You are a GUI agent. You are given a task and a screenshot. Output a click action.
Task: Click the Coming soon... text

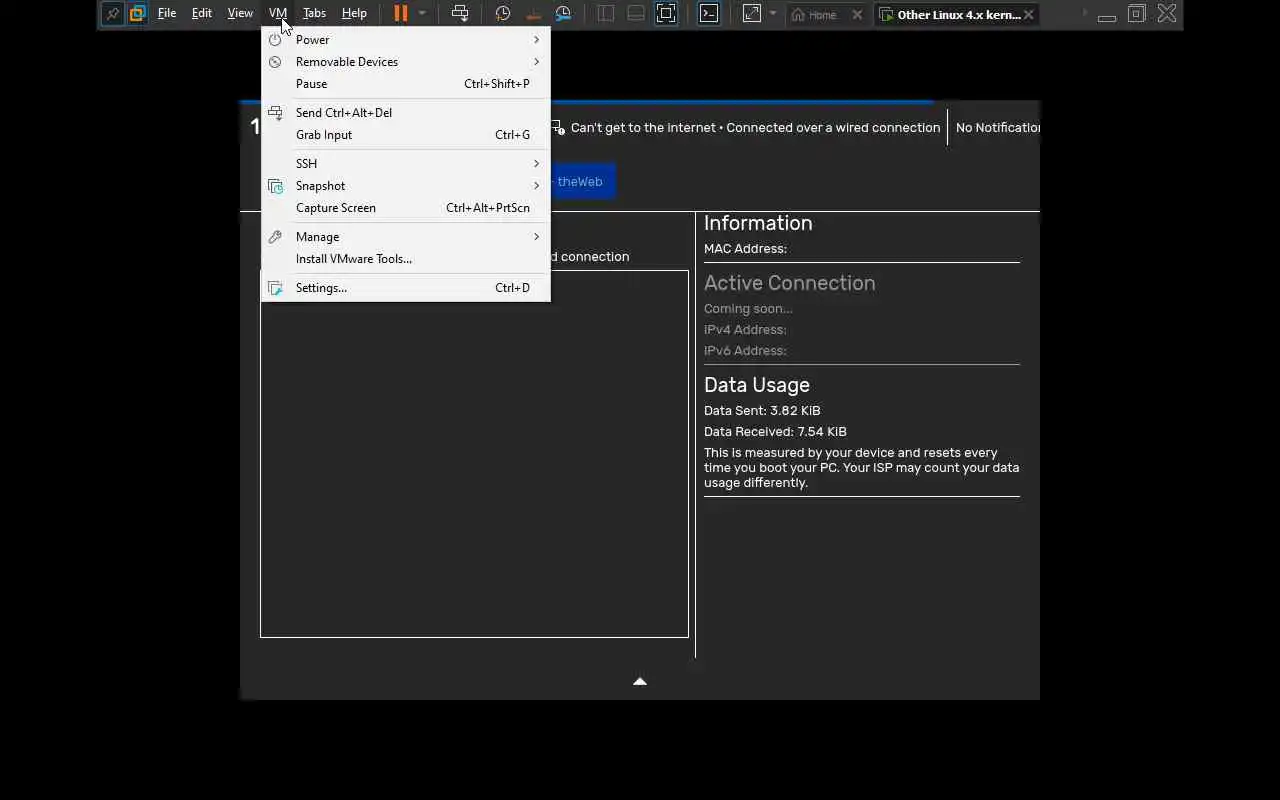tap(748, 309)
